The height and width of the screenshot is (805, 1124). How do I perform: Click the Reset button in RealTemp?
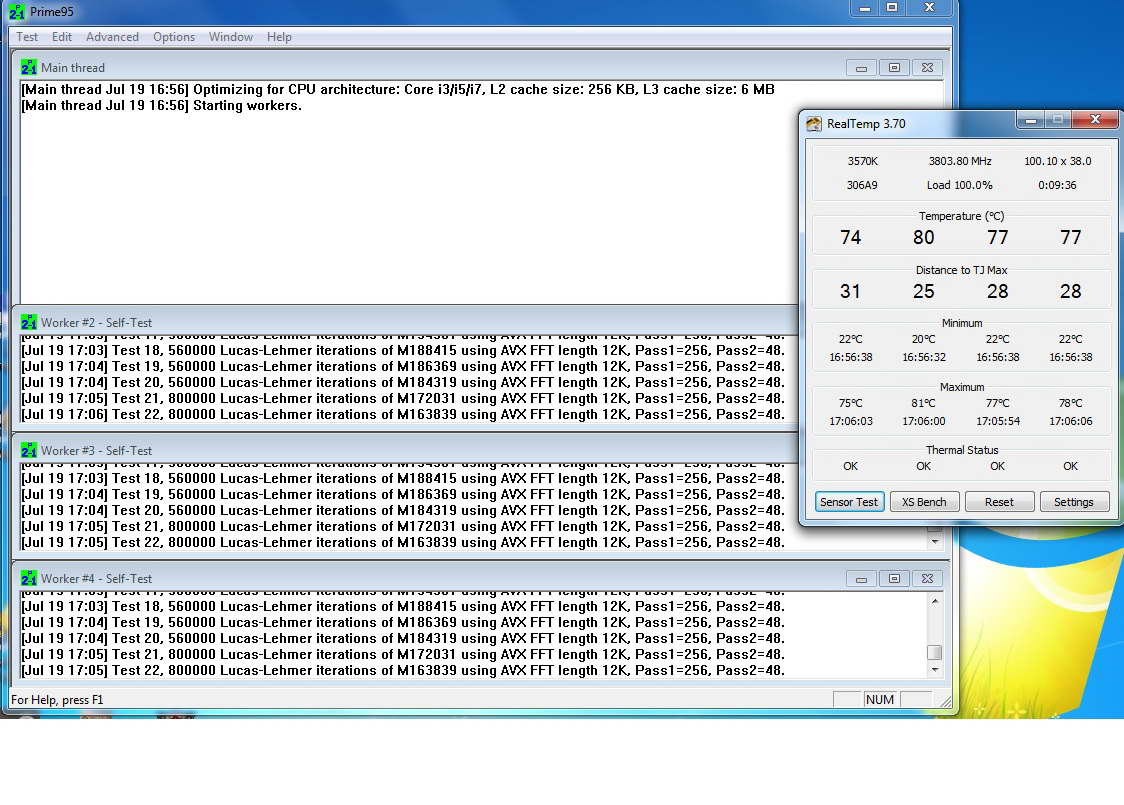point(999,502)
